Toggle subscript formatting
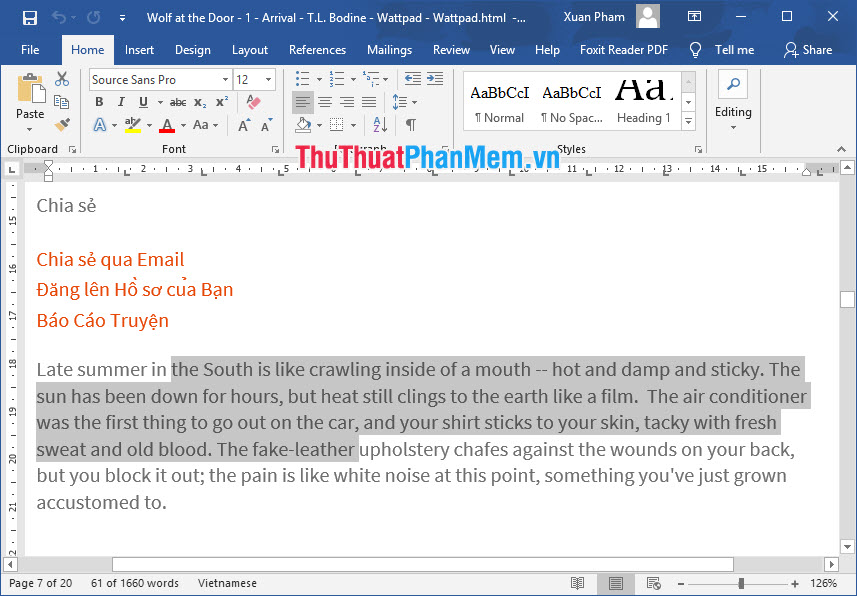The height and width of the screenshot is (596, 857). 199,102
